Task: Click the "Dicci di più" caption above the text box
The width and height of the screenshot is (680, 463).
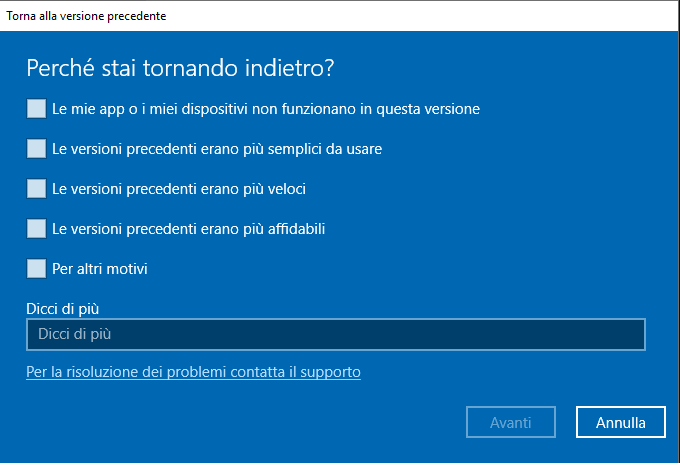Action: coord(62,308)
